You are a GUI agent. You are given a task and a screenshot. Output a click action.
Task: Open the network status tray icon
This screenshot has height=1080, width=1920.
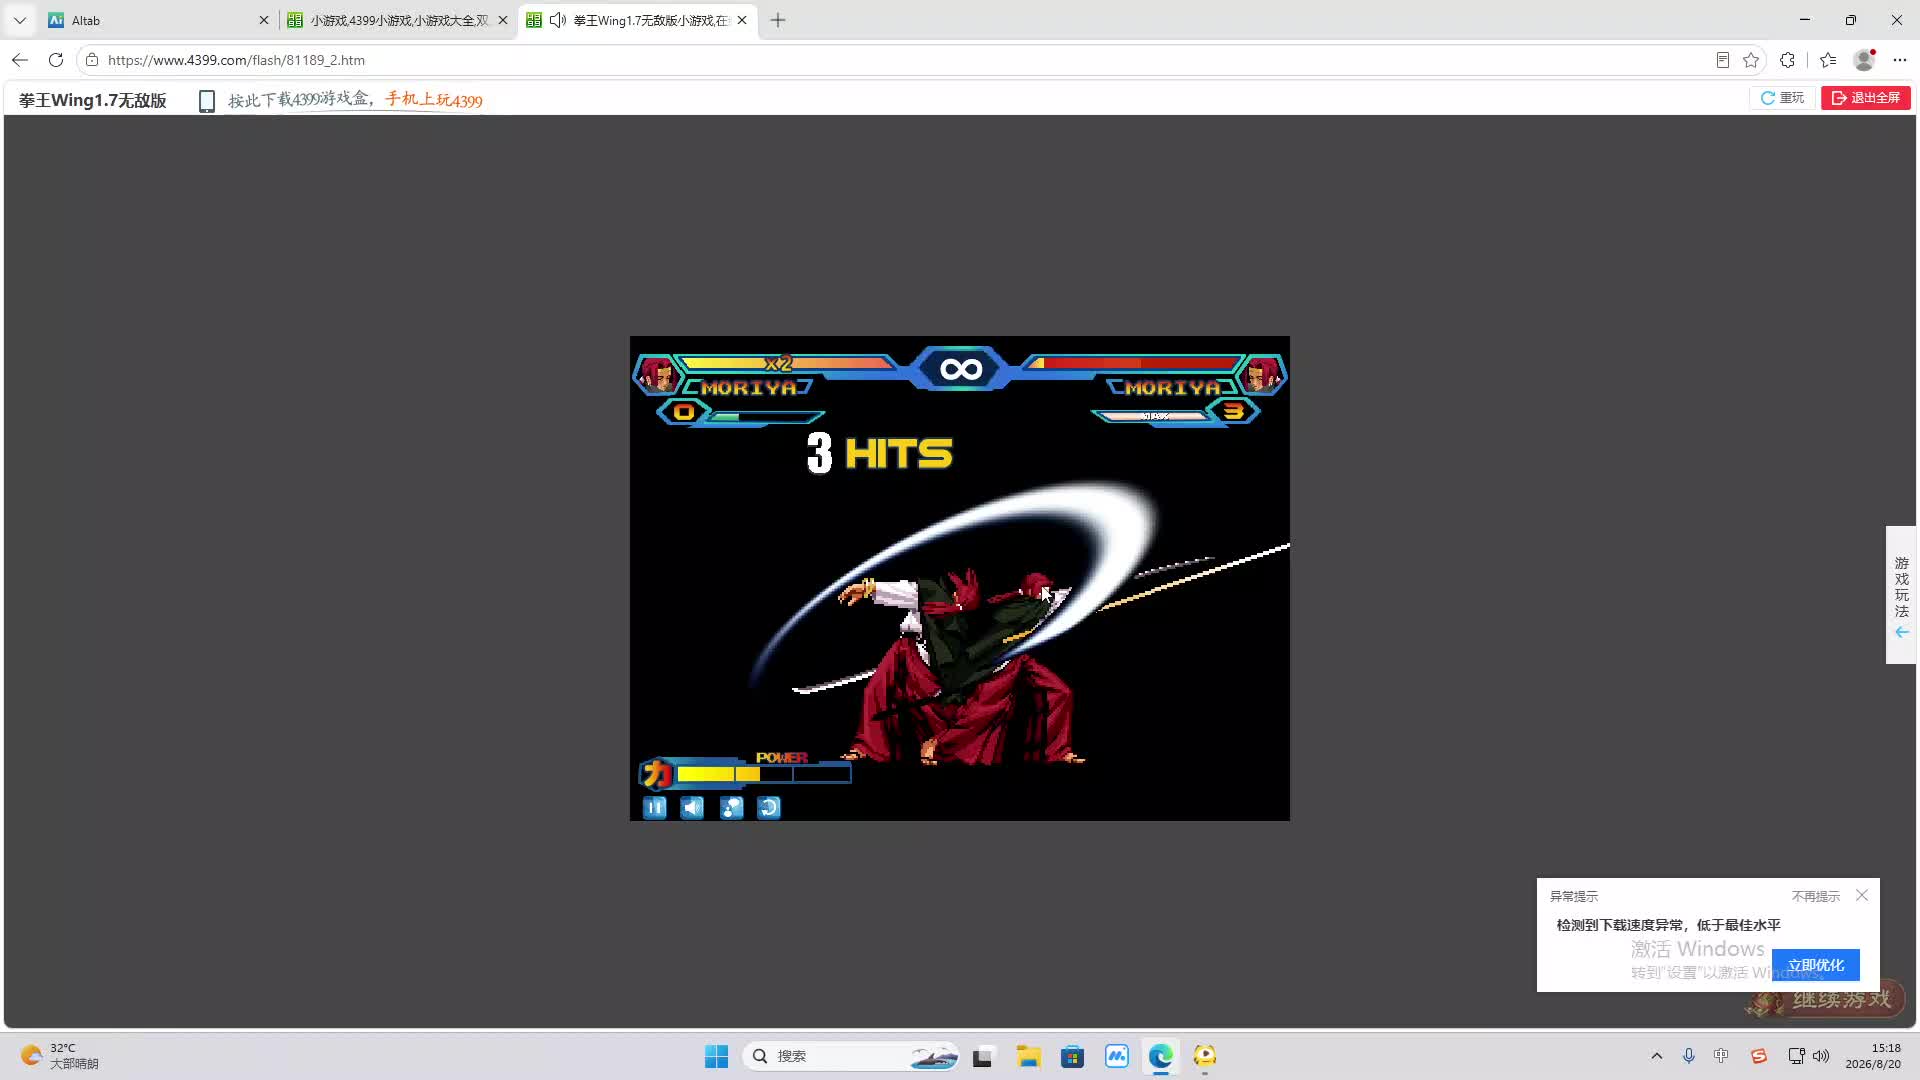click(1796, 1056)
